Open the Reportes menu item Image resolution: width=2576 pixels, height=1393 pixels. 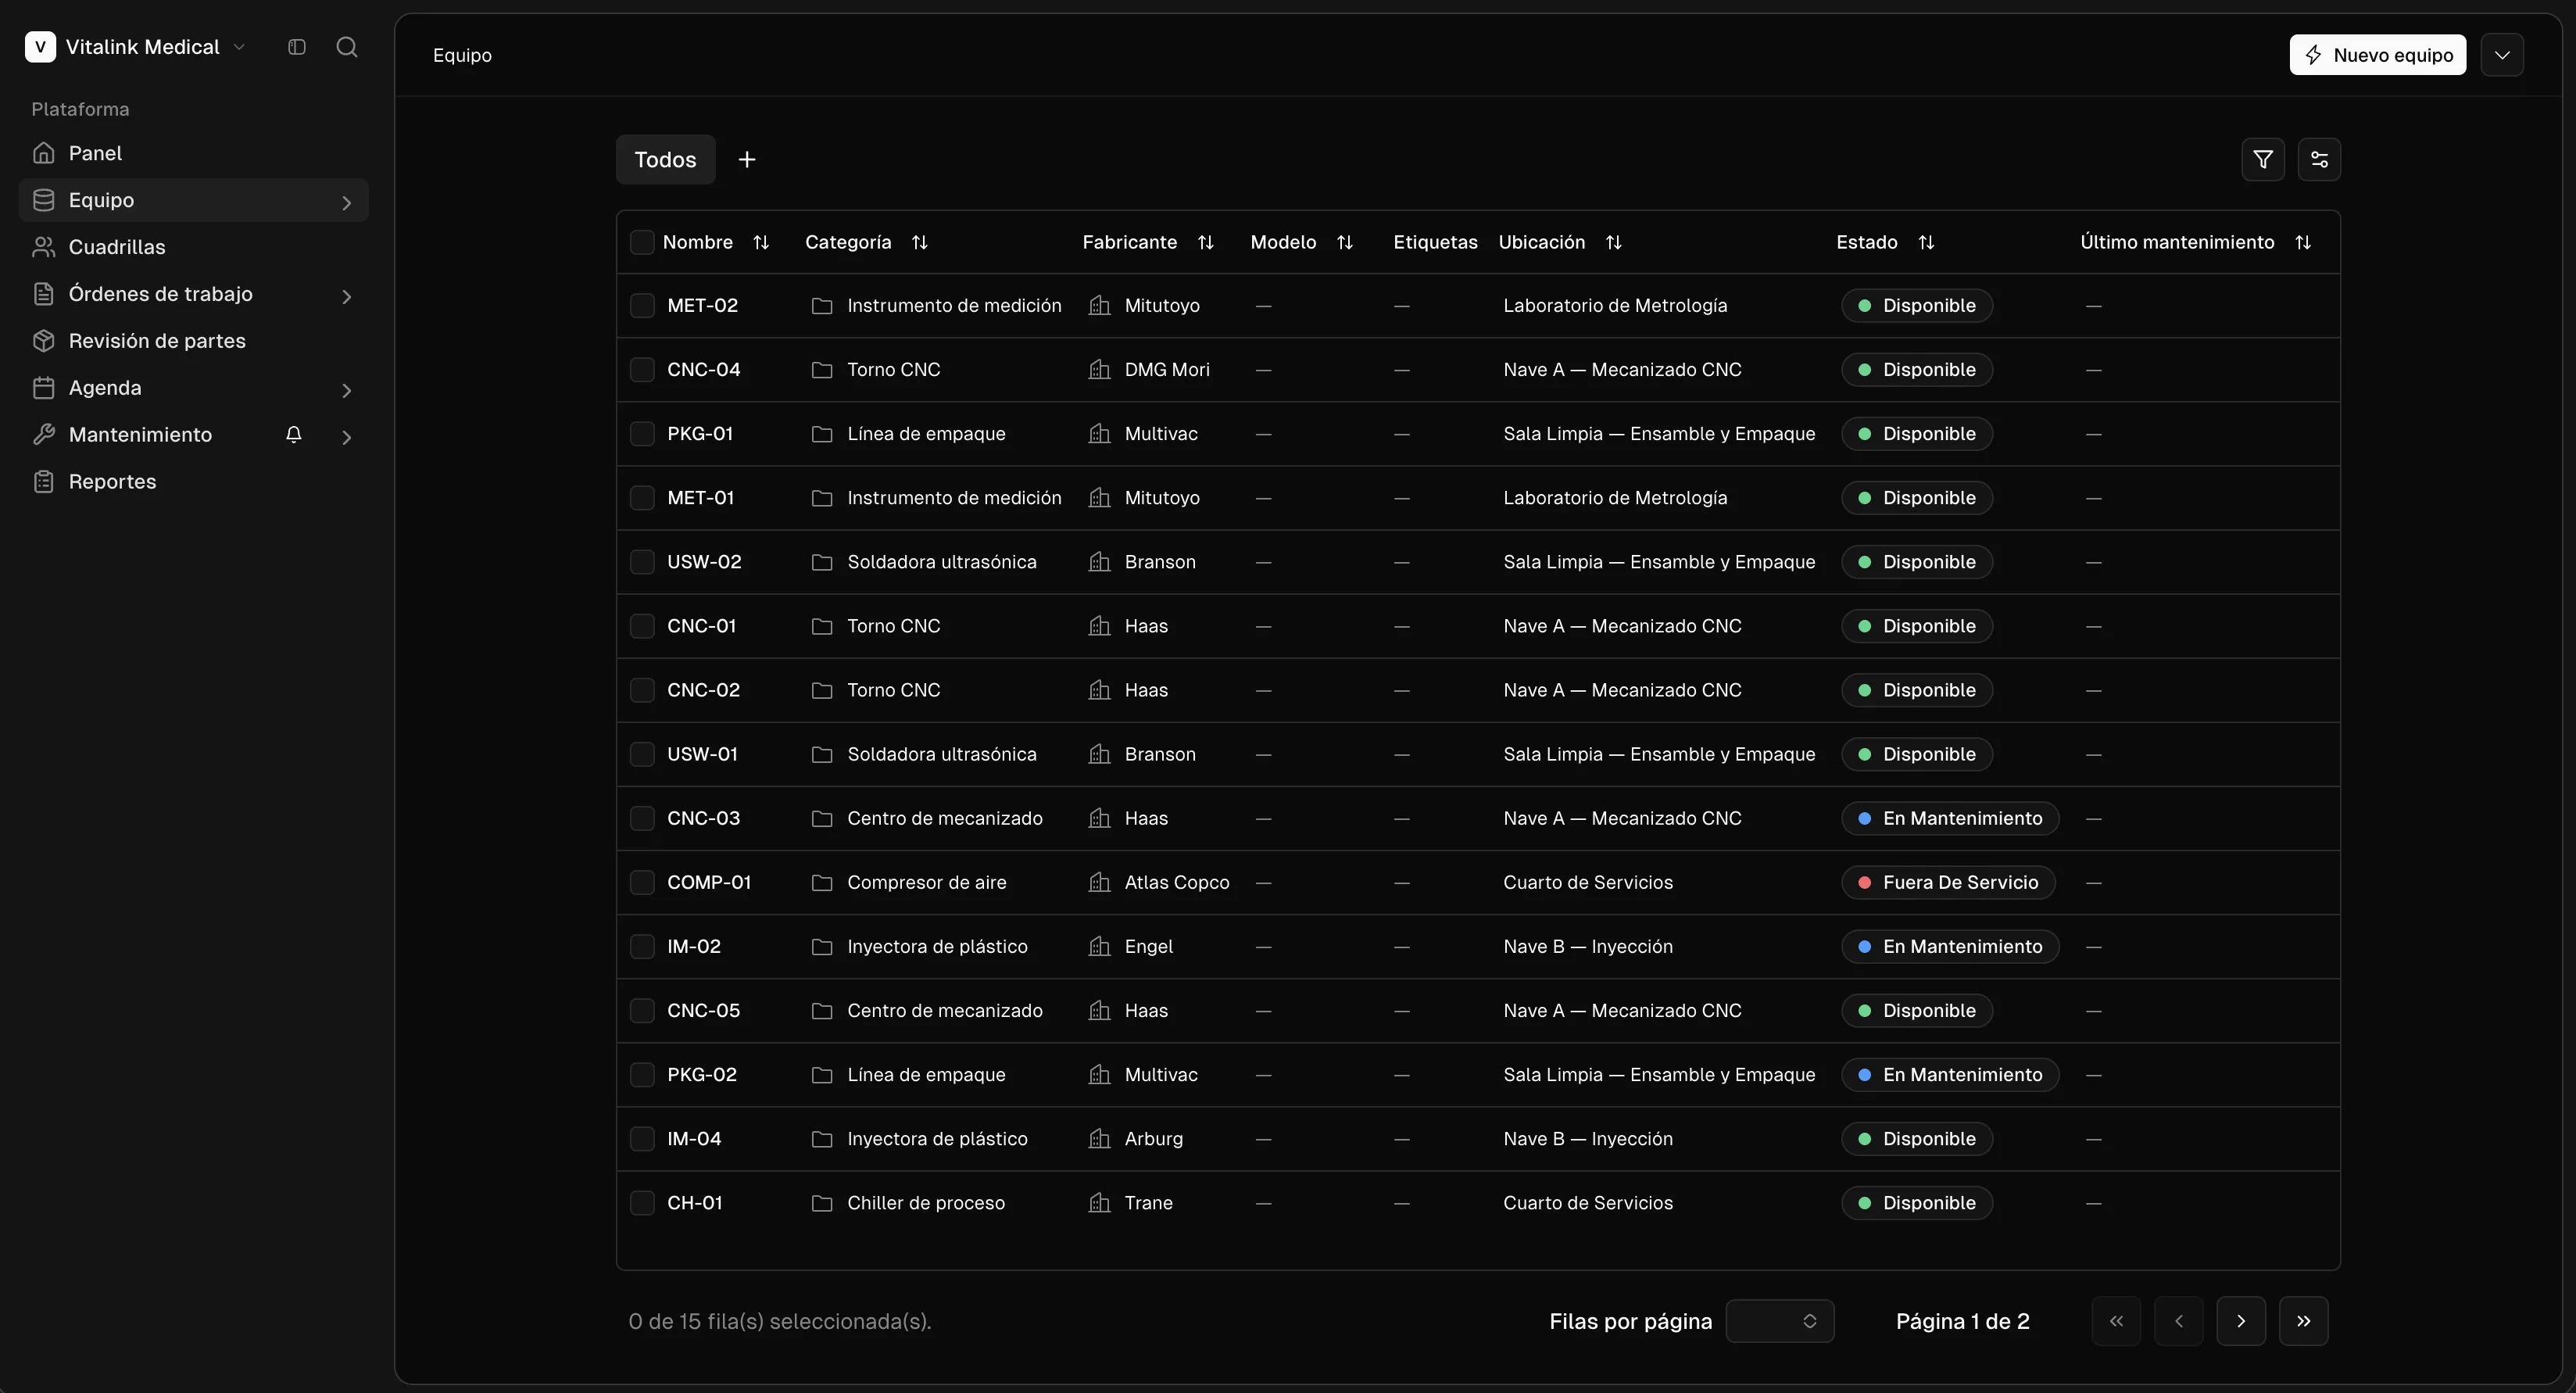(194, 482)
